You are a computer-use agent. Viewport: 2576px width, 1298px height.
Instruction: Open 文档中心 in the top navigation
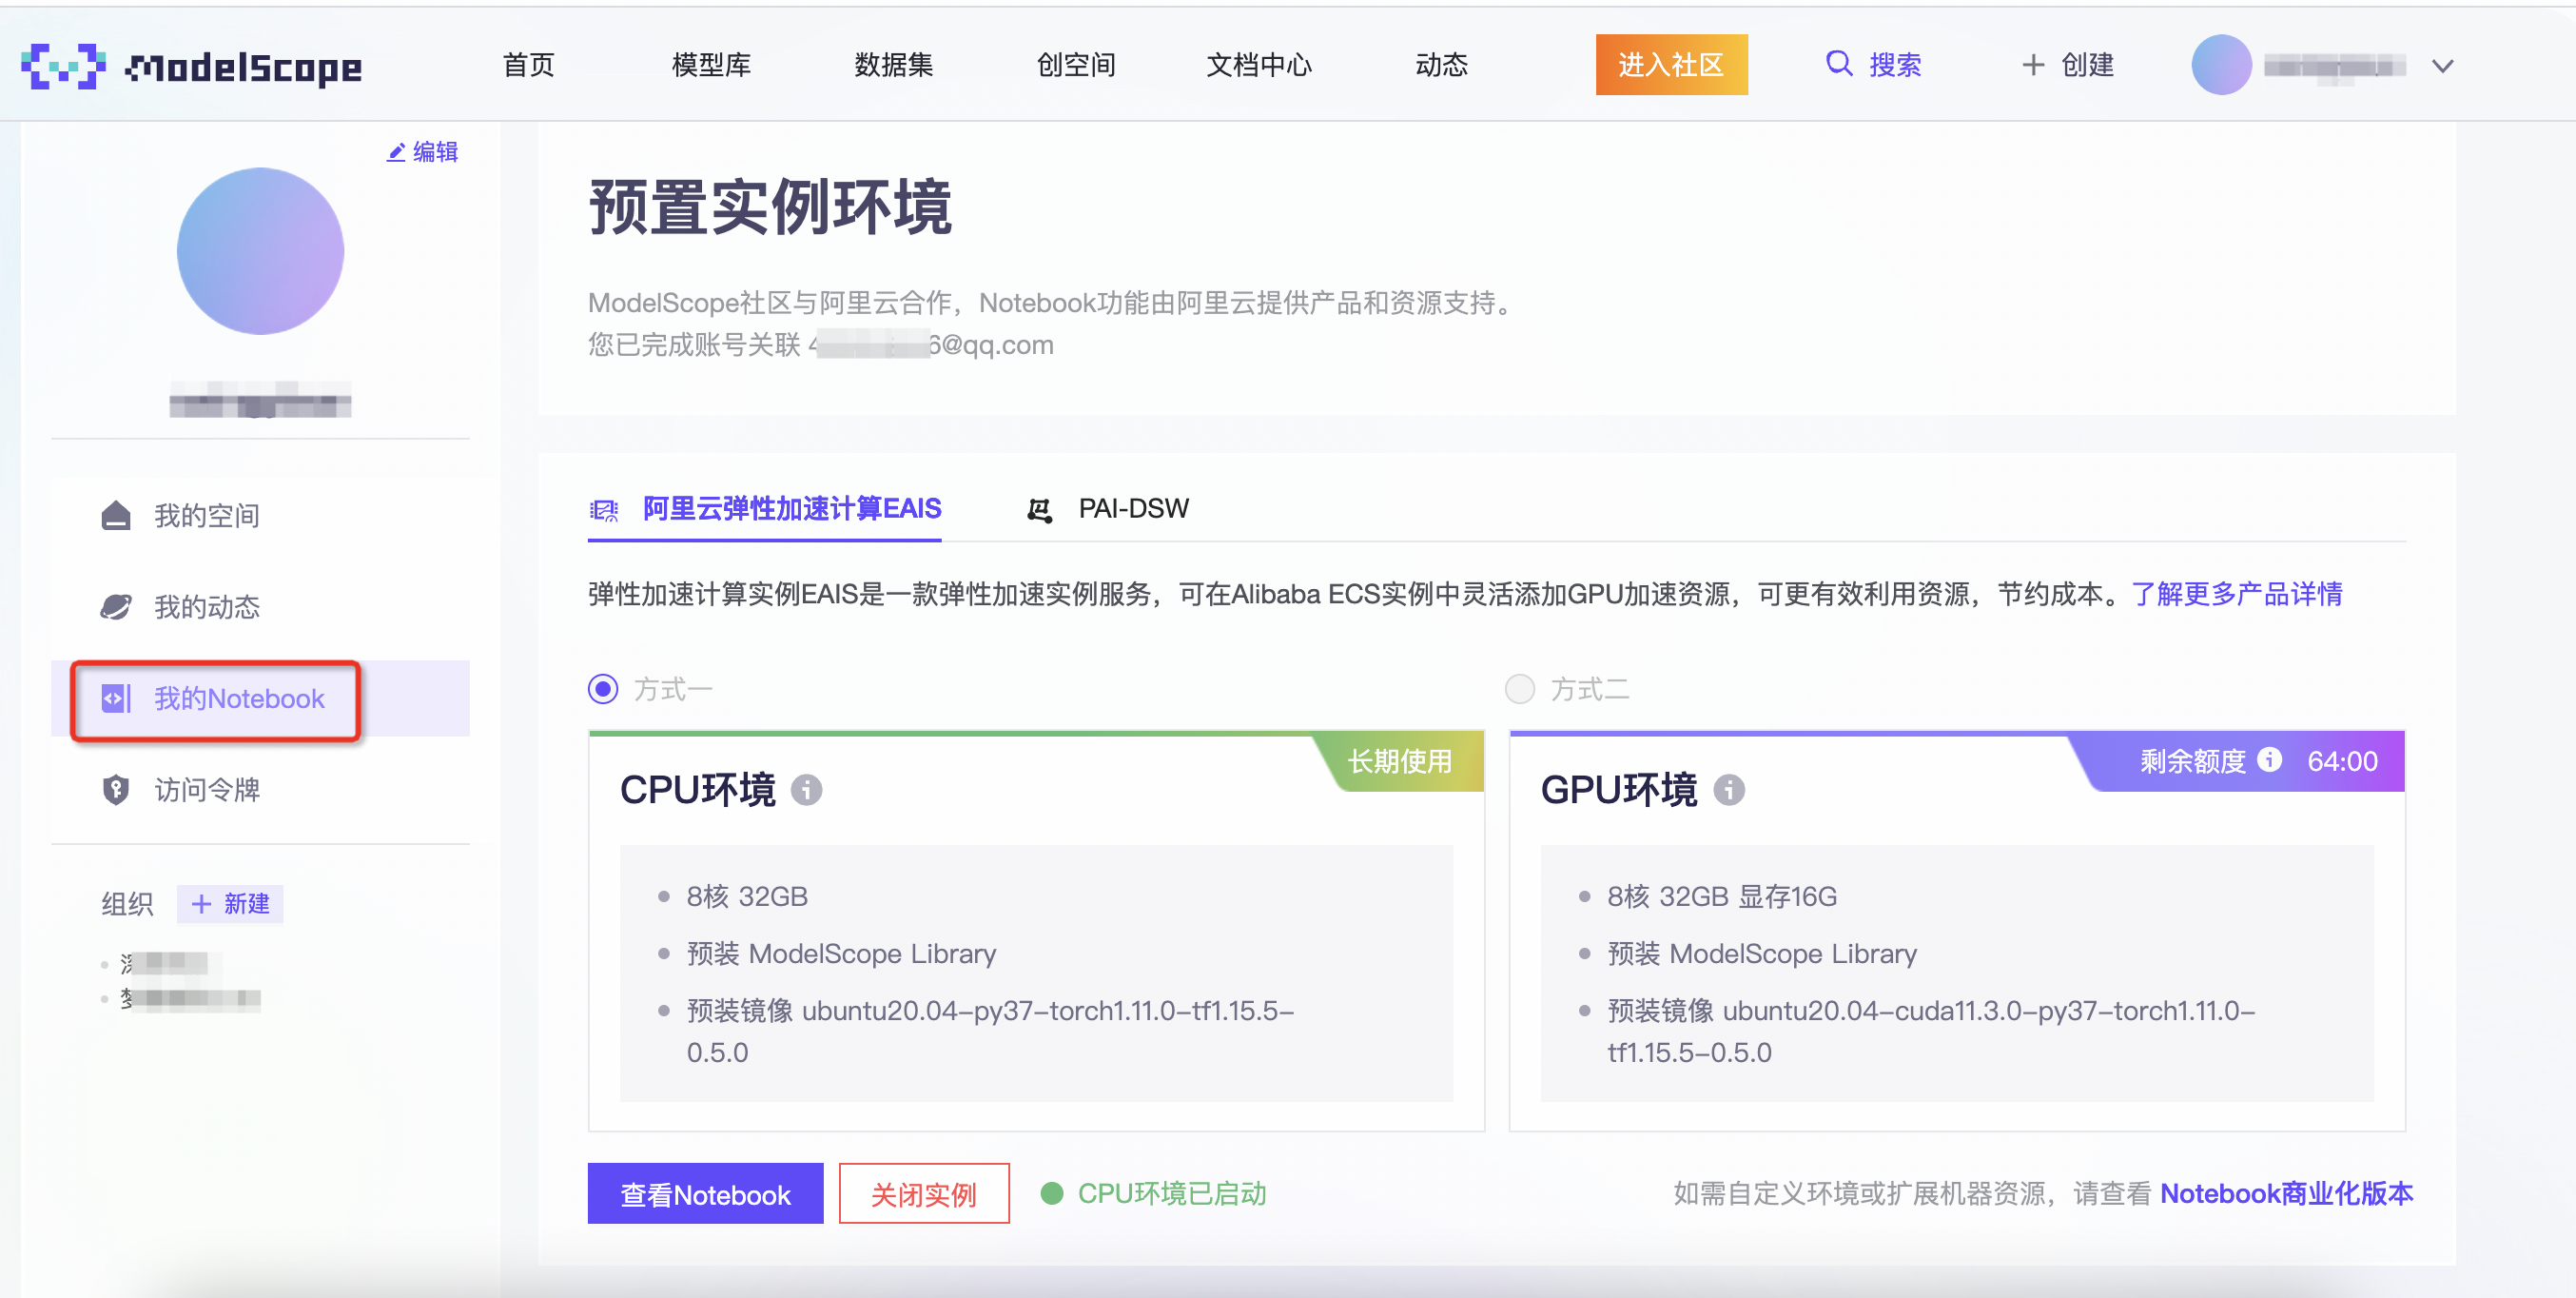(1258, 66)
